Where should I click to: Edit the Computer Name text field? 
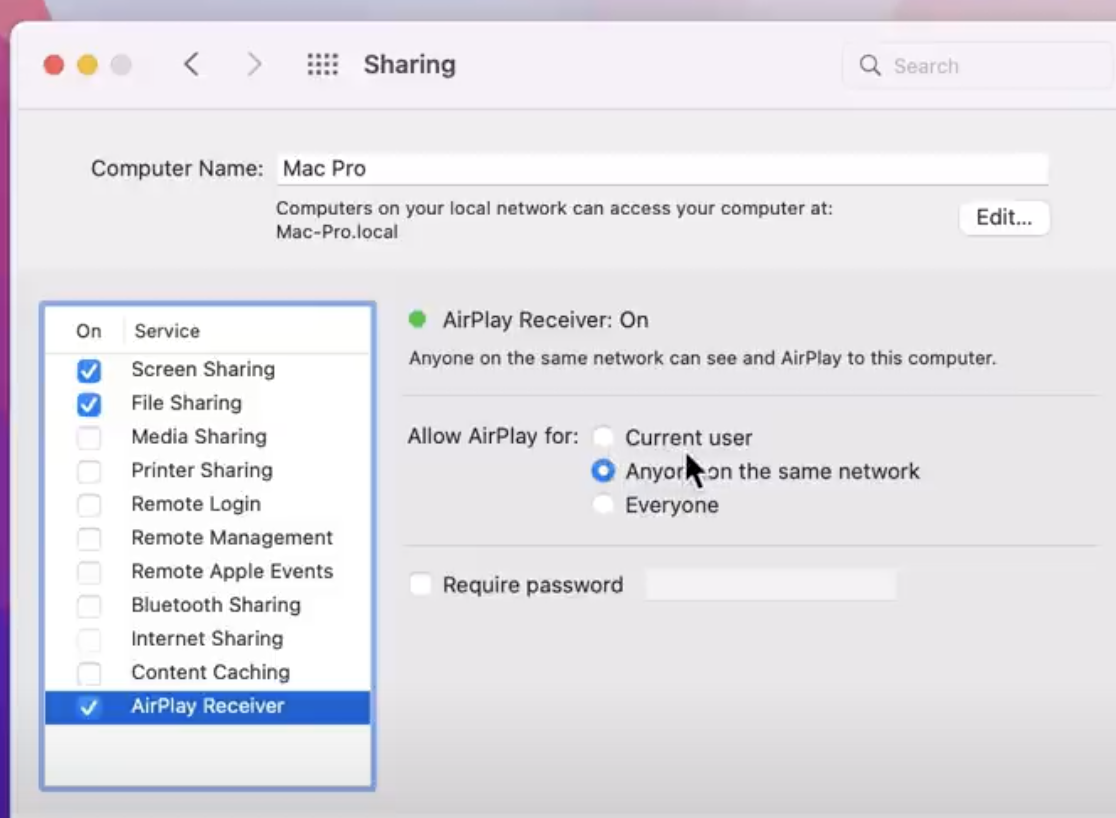662,169
